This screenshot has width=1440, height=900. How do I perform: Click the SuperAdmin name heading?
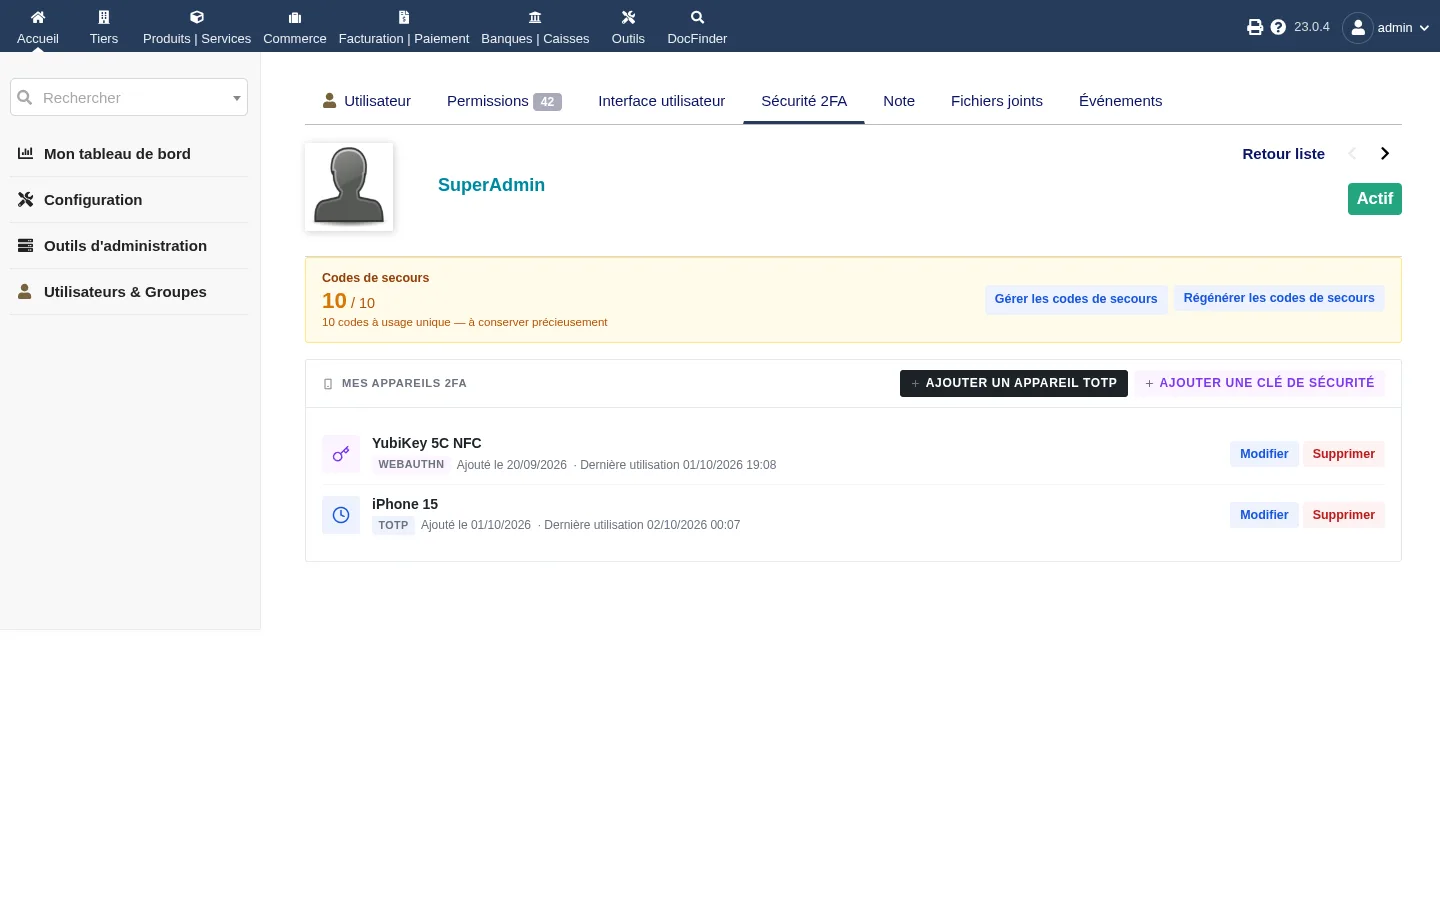pyautogui.click(x=491, y=185)
